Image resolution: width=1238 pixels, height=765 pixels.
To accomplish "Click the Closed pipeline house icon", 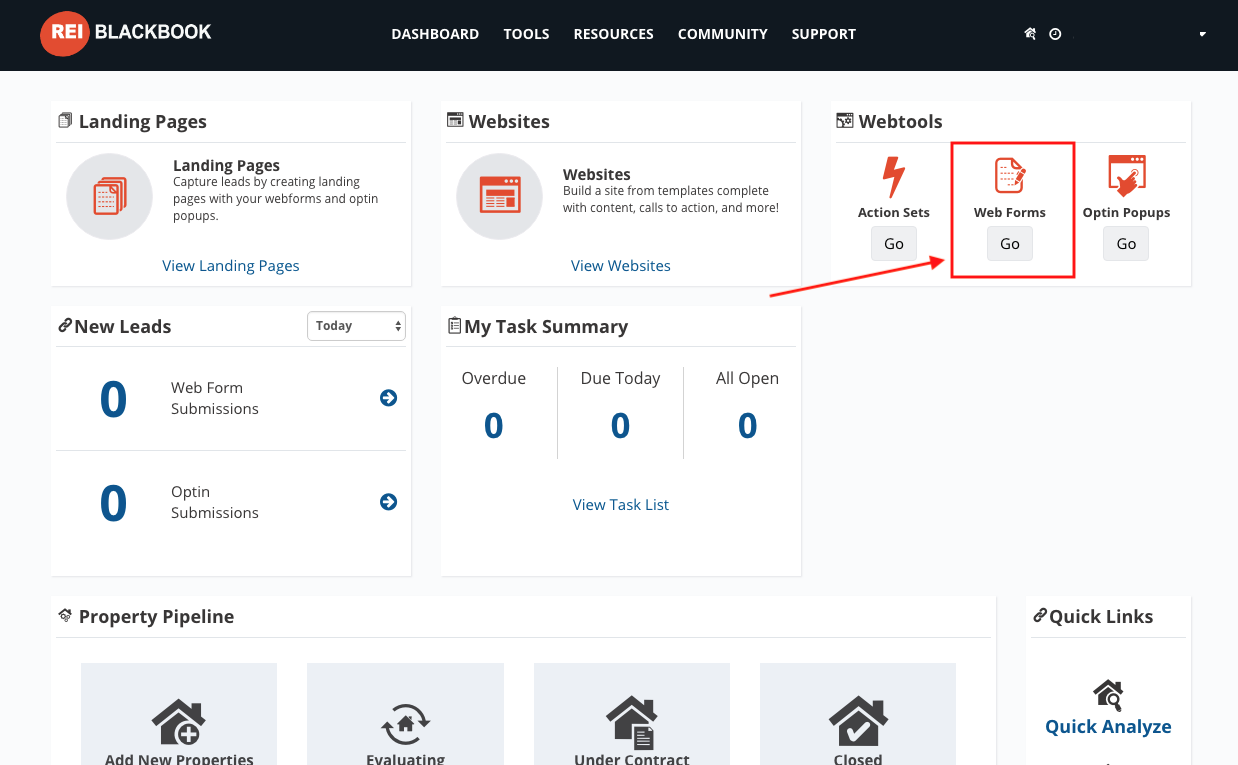I will pos(858,721).
